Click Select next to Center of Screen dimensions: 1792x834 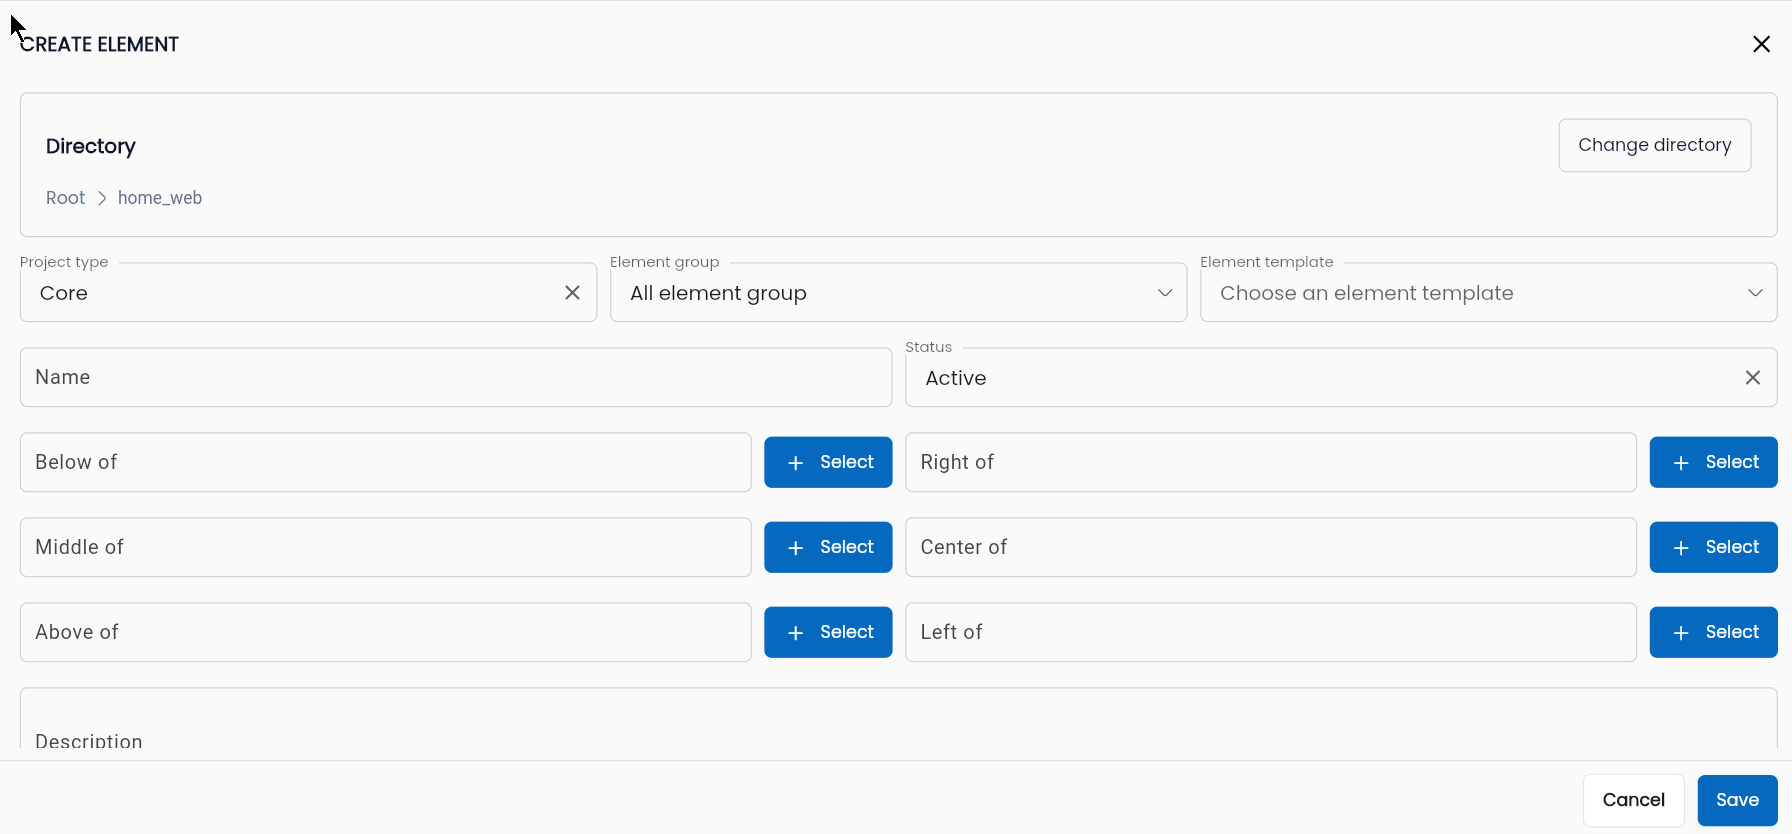tap(1713, 547)
